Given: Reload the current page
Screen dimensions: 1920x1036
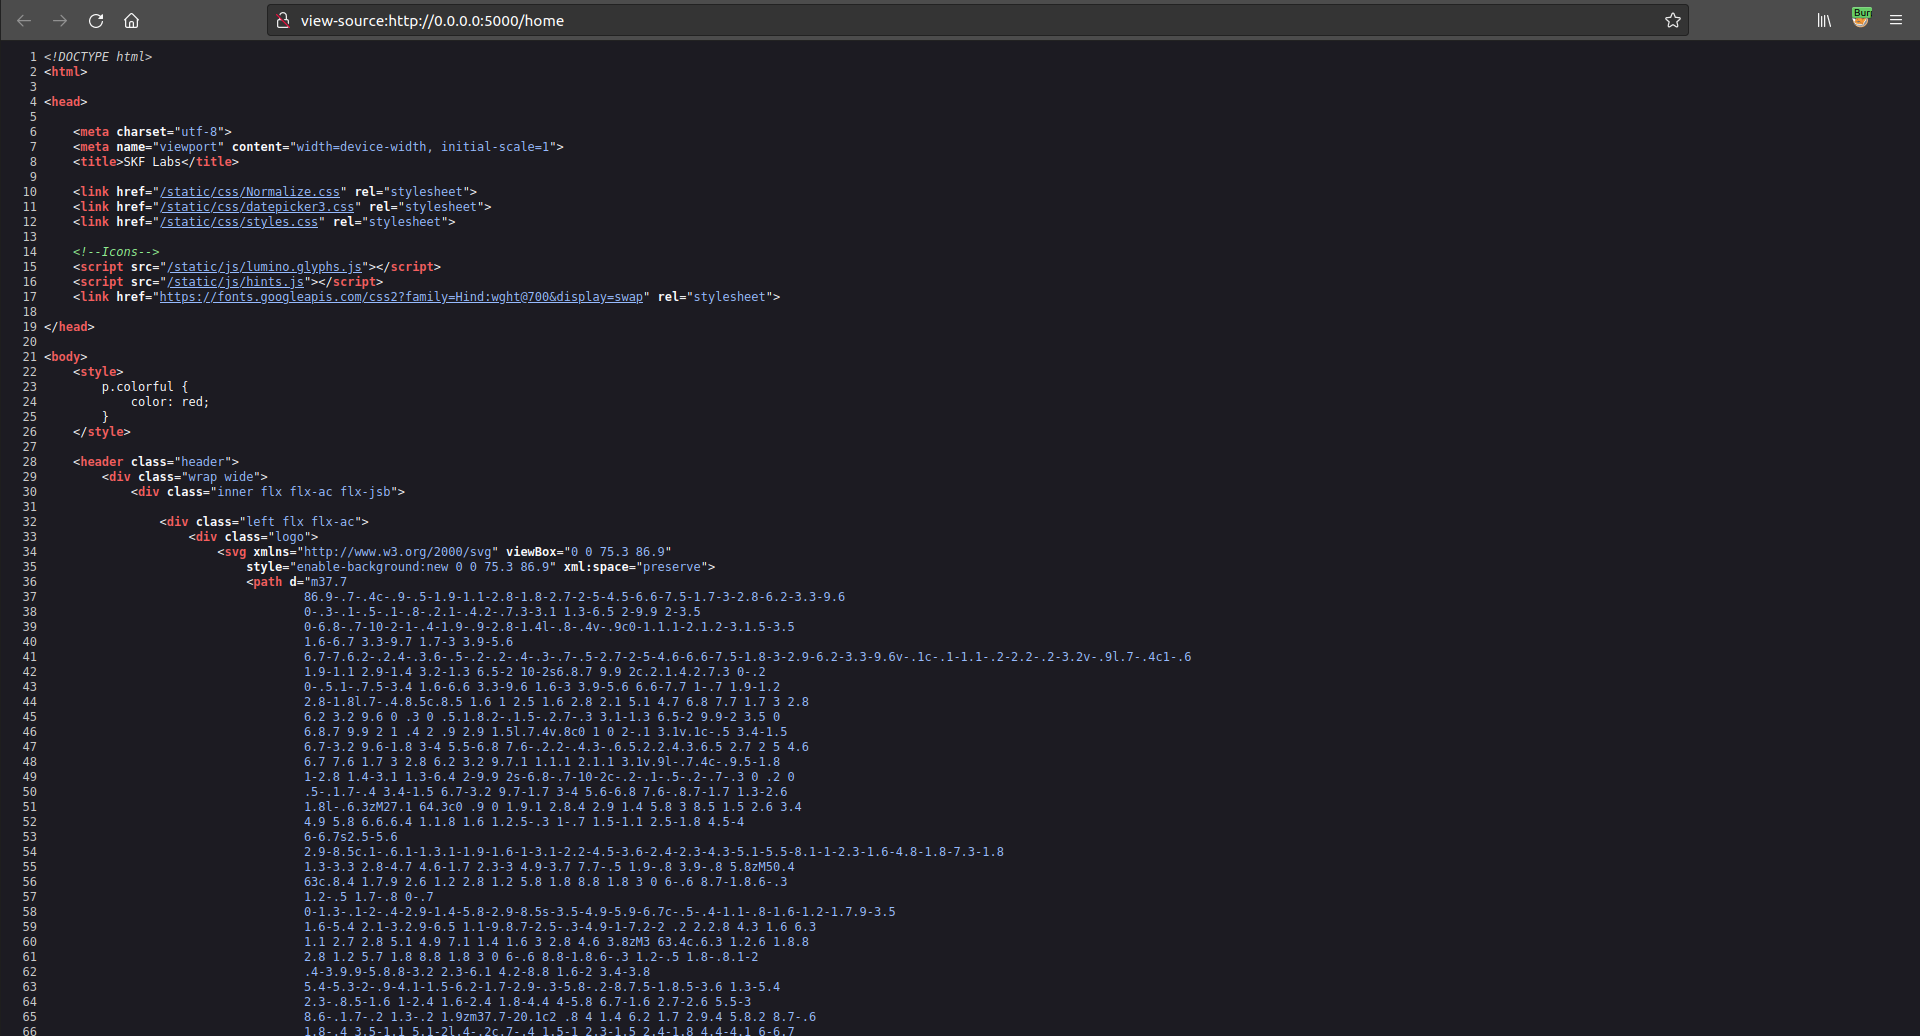Looking at the screenshot, I should [96, 20].
